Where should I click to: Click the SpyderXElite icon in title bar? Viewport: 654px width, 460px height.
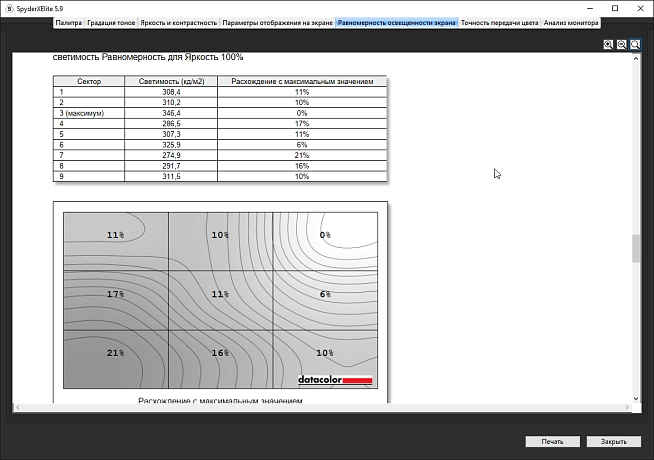point(8,7)
